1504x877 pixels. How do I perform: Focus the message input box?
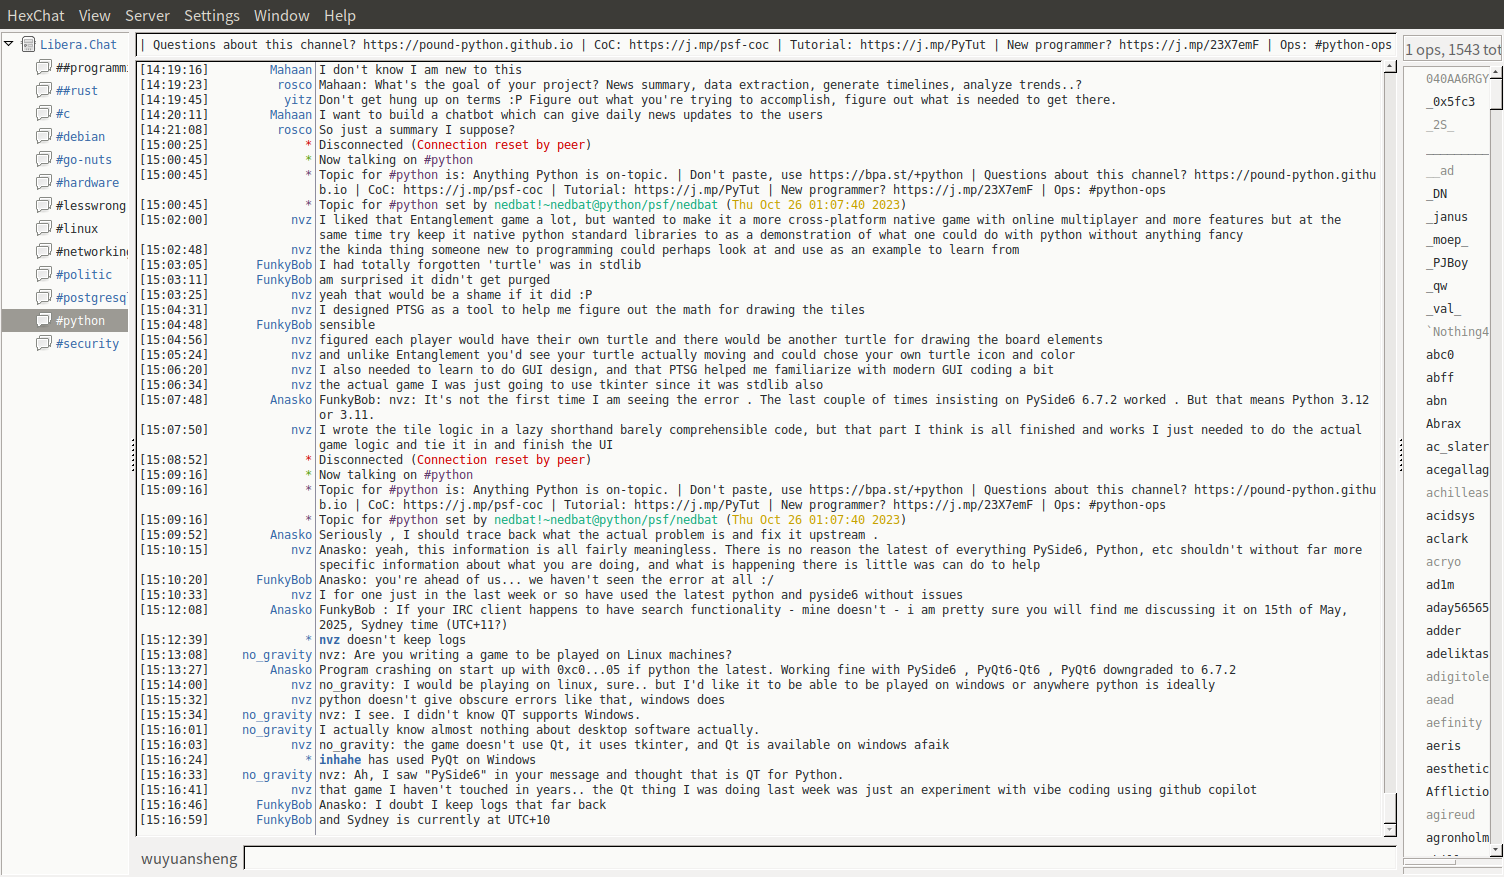point(819,859)
